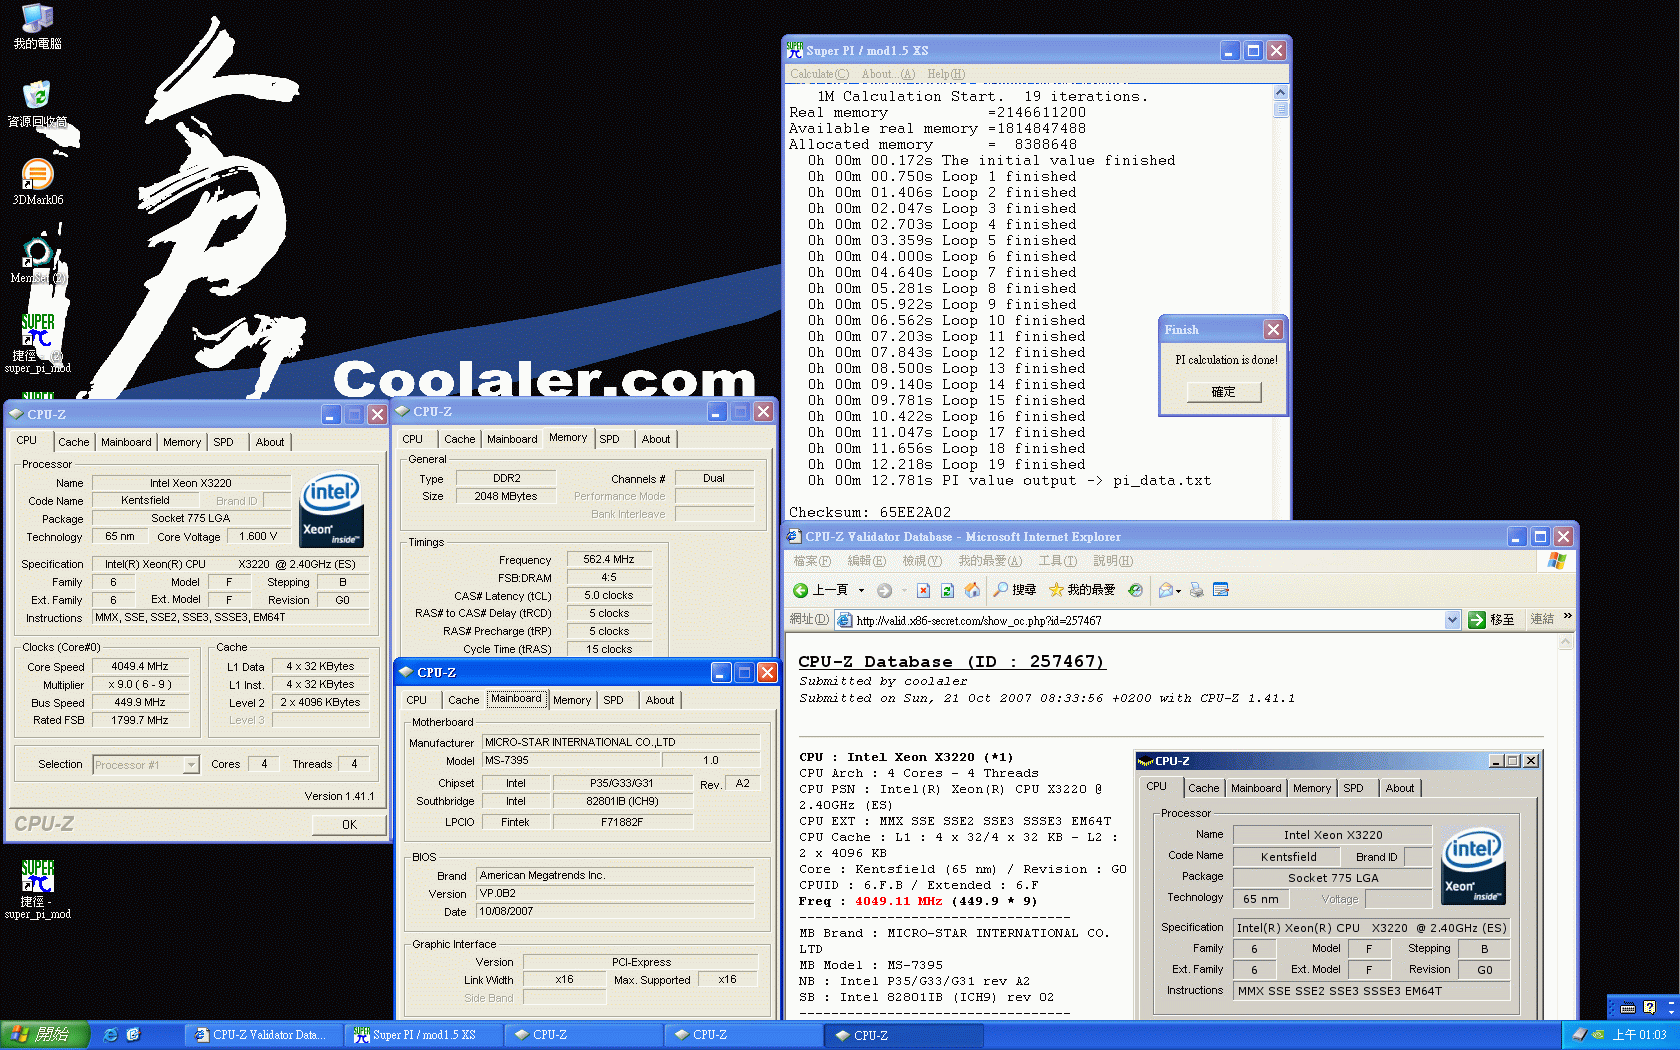Open the MemSet desktop shortcut icon
The width and height of the screenshot is (1680, 1050).
pos(37,260)
